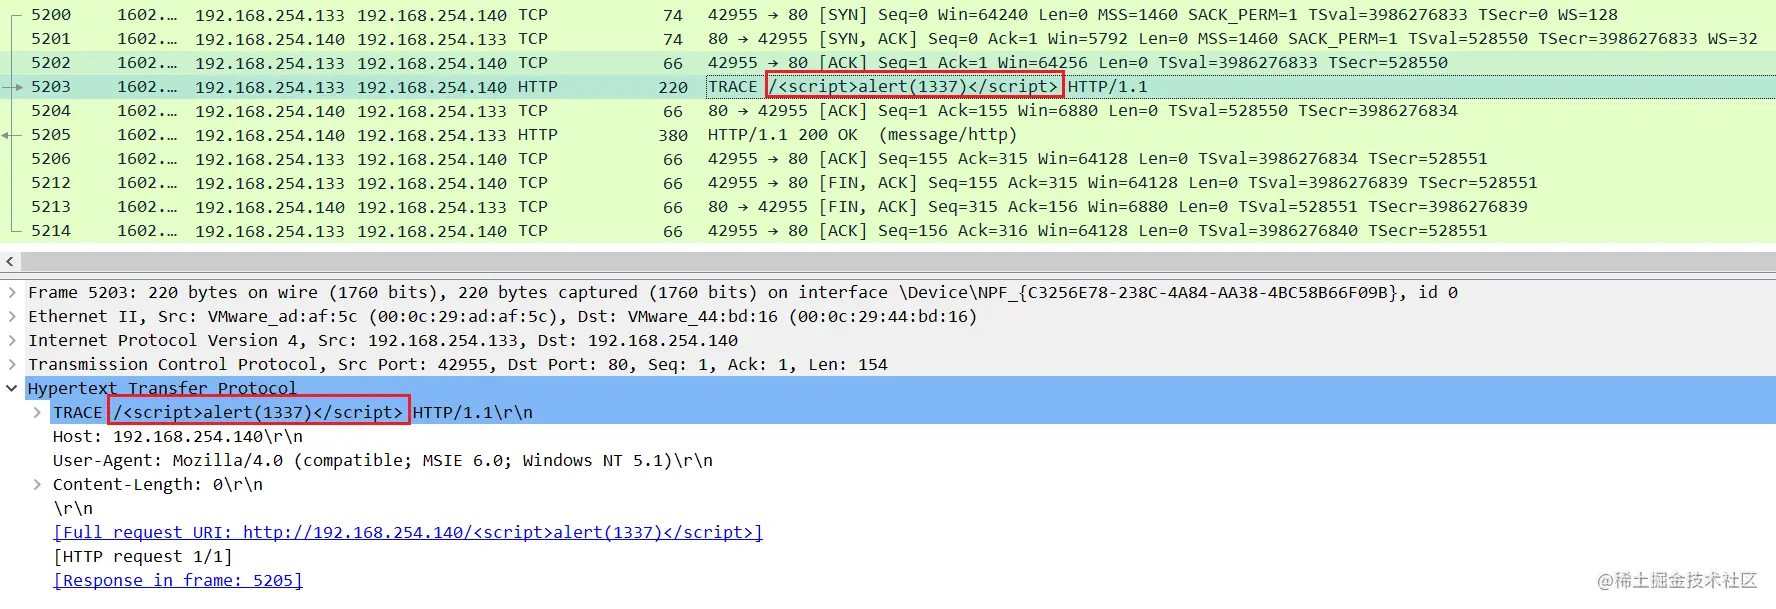Click length value 380 in packet 5205
The image size is (1776, 609).
[x=673, y=135]
